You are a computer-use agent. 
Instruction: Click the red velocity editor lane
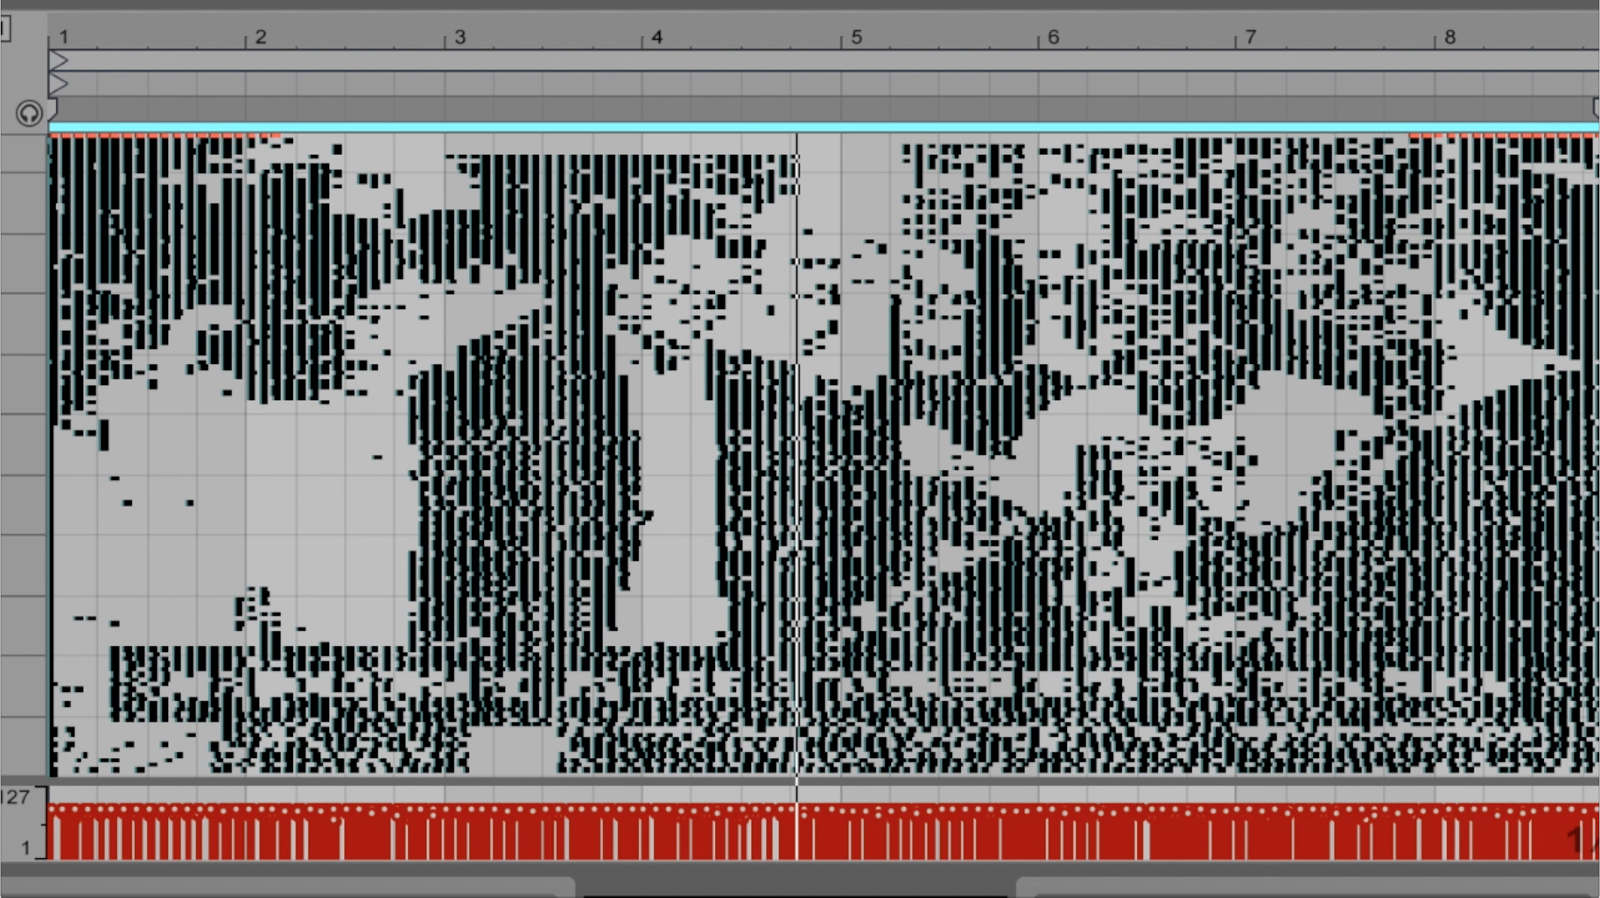point(824,831)
